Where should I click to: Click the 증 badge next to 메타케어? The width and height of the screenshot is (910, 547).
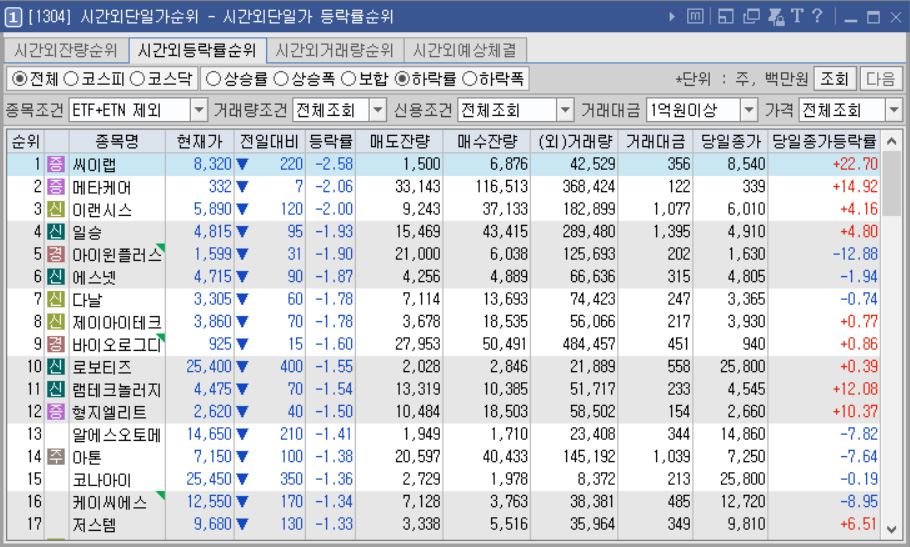click(56, 187)
